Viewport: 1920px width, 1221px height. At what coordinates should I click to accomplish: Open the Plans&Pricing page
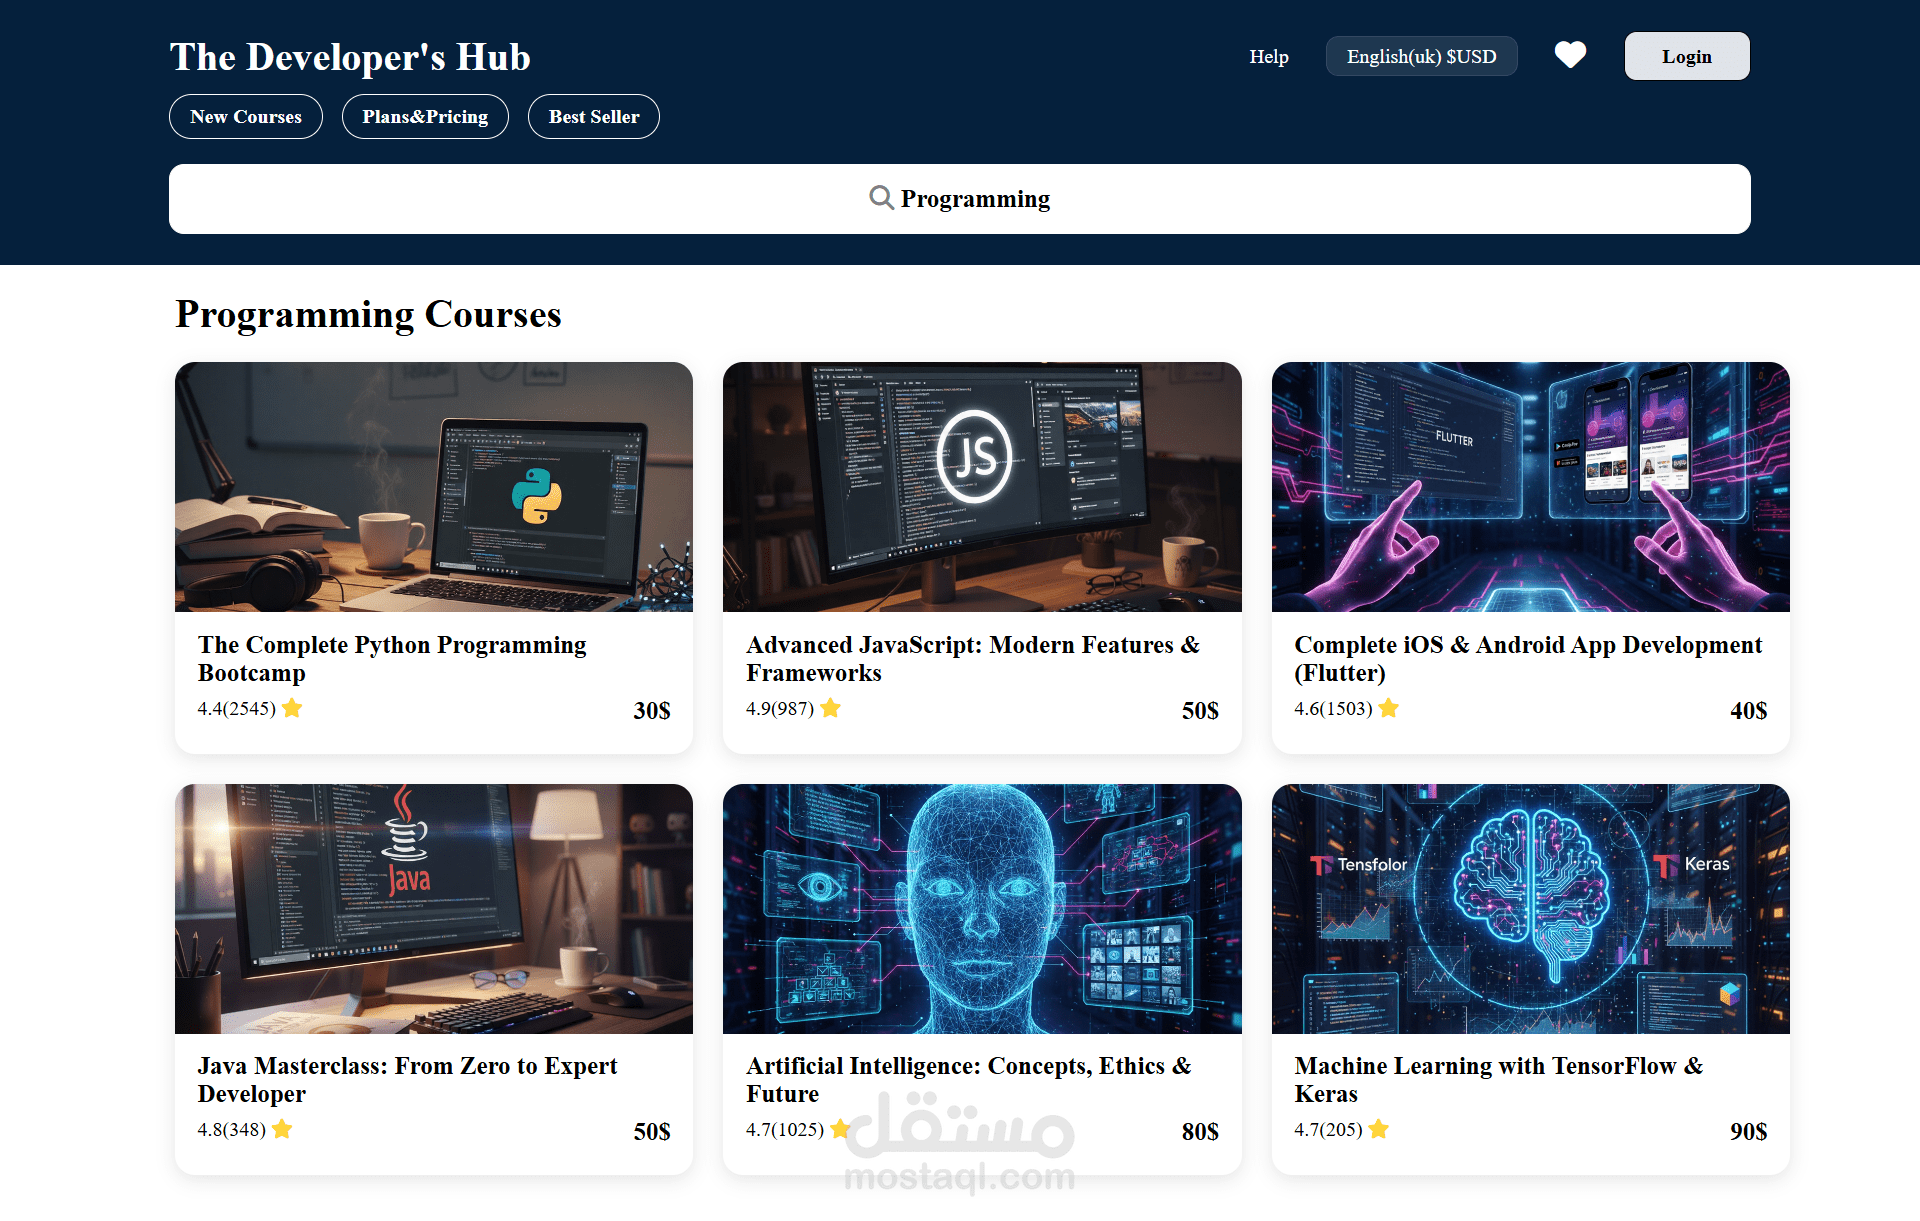coord(425,116)
